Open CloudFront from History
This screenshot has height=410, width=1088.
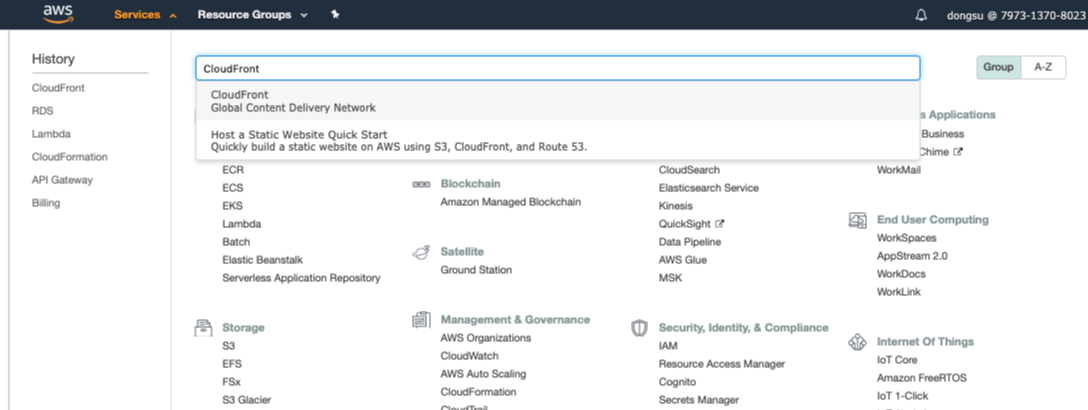click(x=58, y=88)
